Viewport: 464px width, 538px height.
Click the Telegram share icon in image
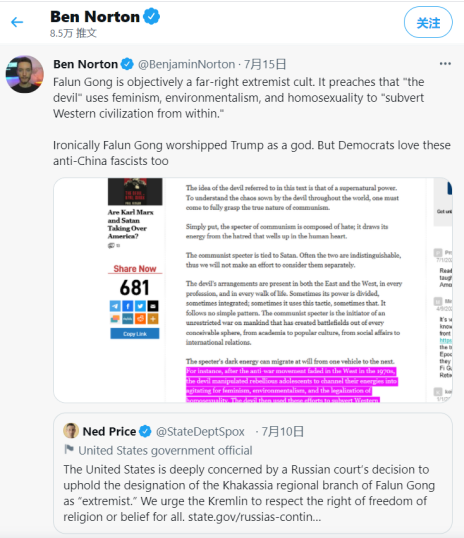coord(115,306)
